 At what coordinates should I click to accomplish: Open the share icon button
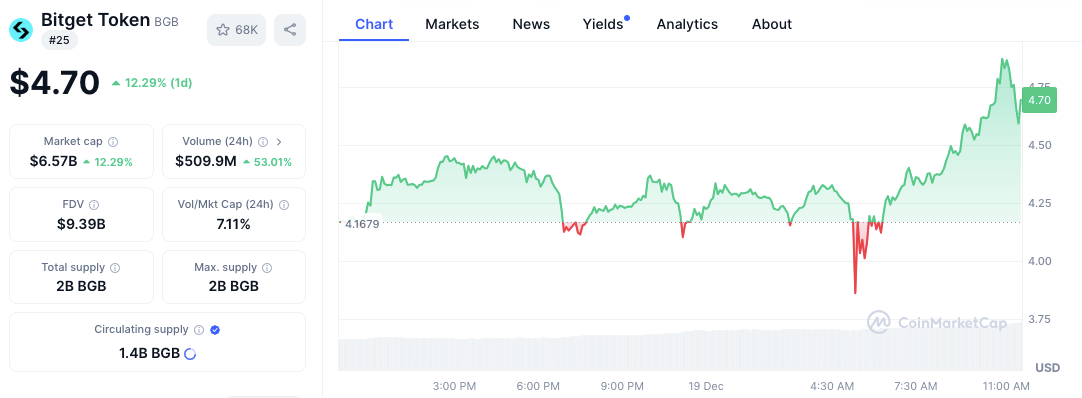point(290,30)
